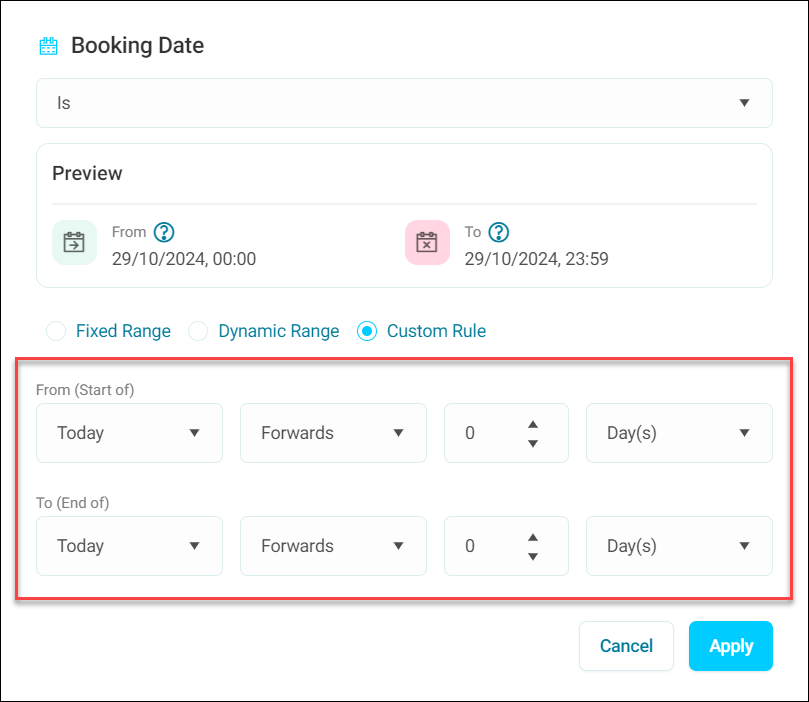Click the help icon next to To
The width and height of the screenshot is (809, 702).
pyautogui.click(x=499, y=232)
